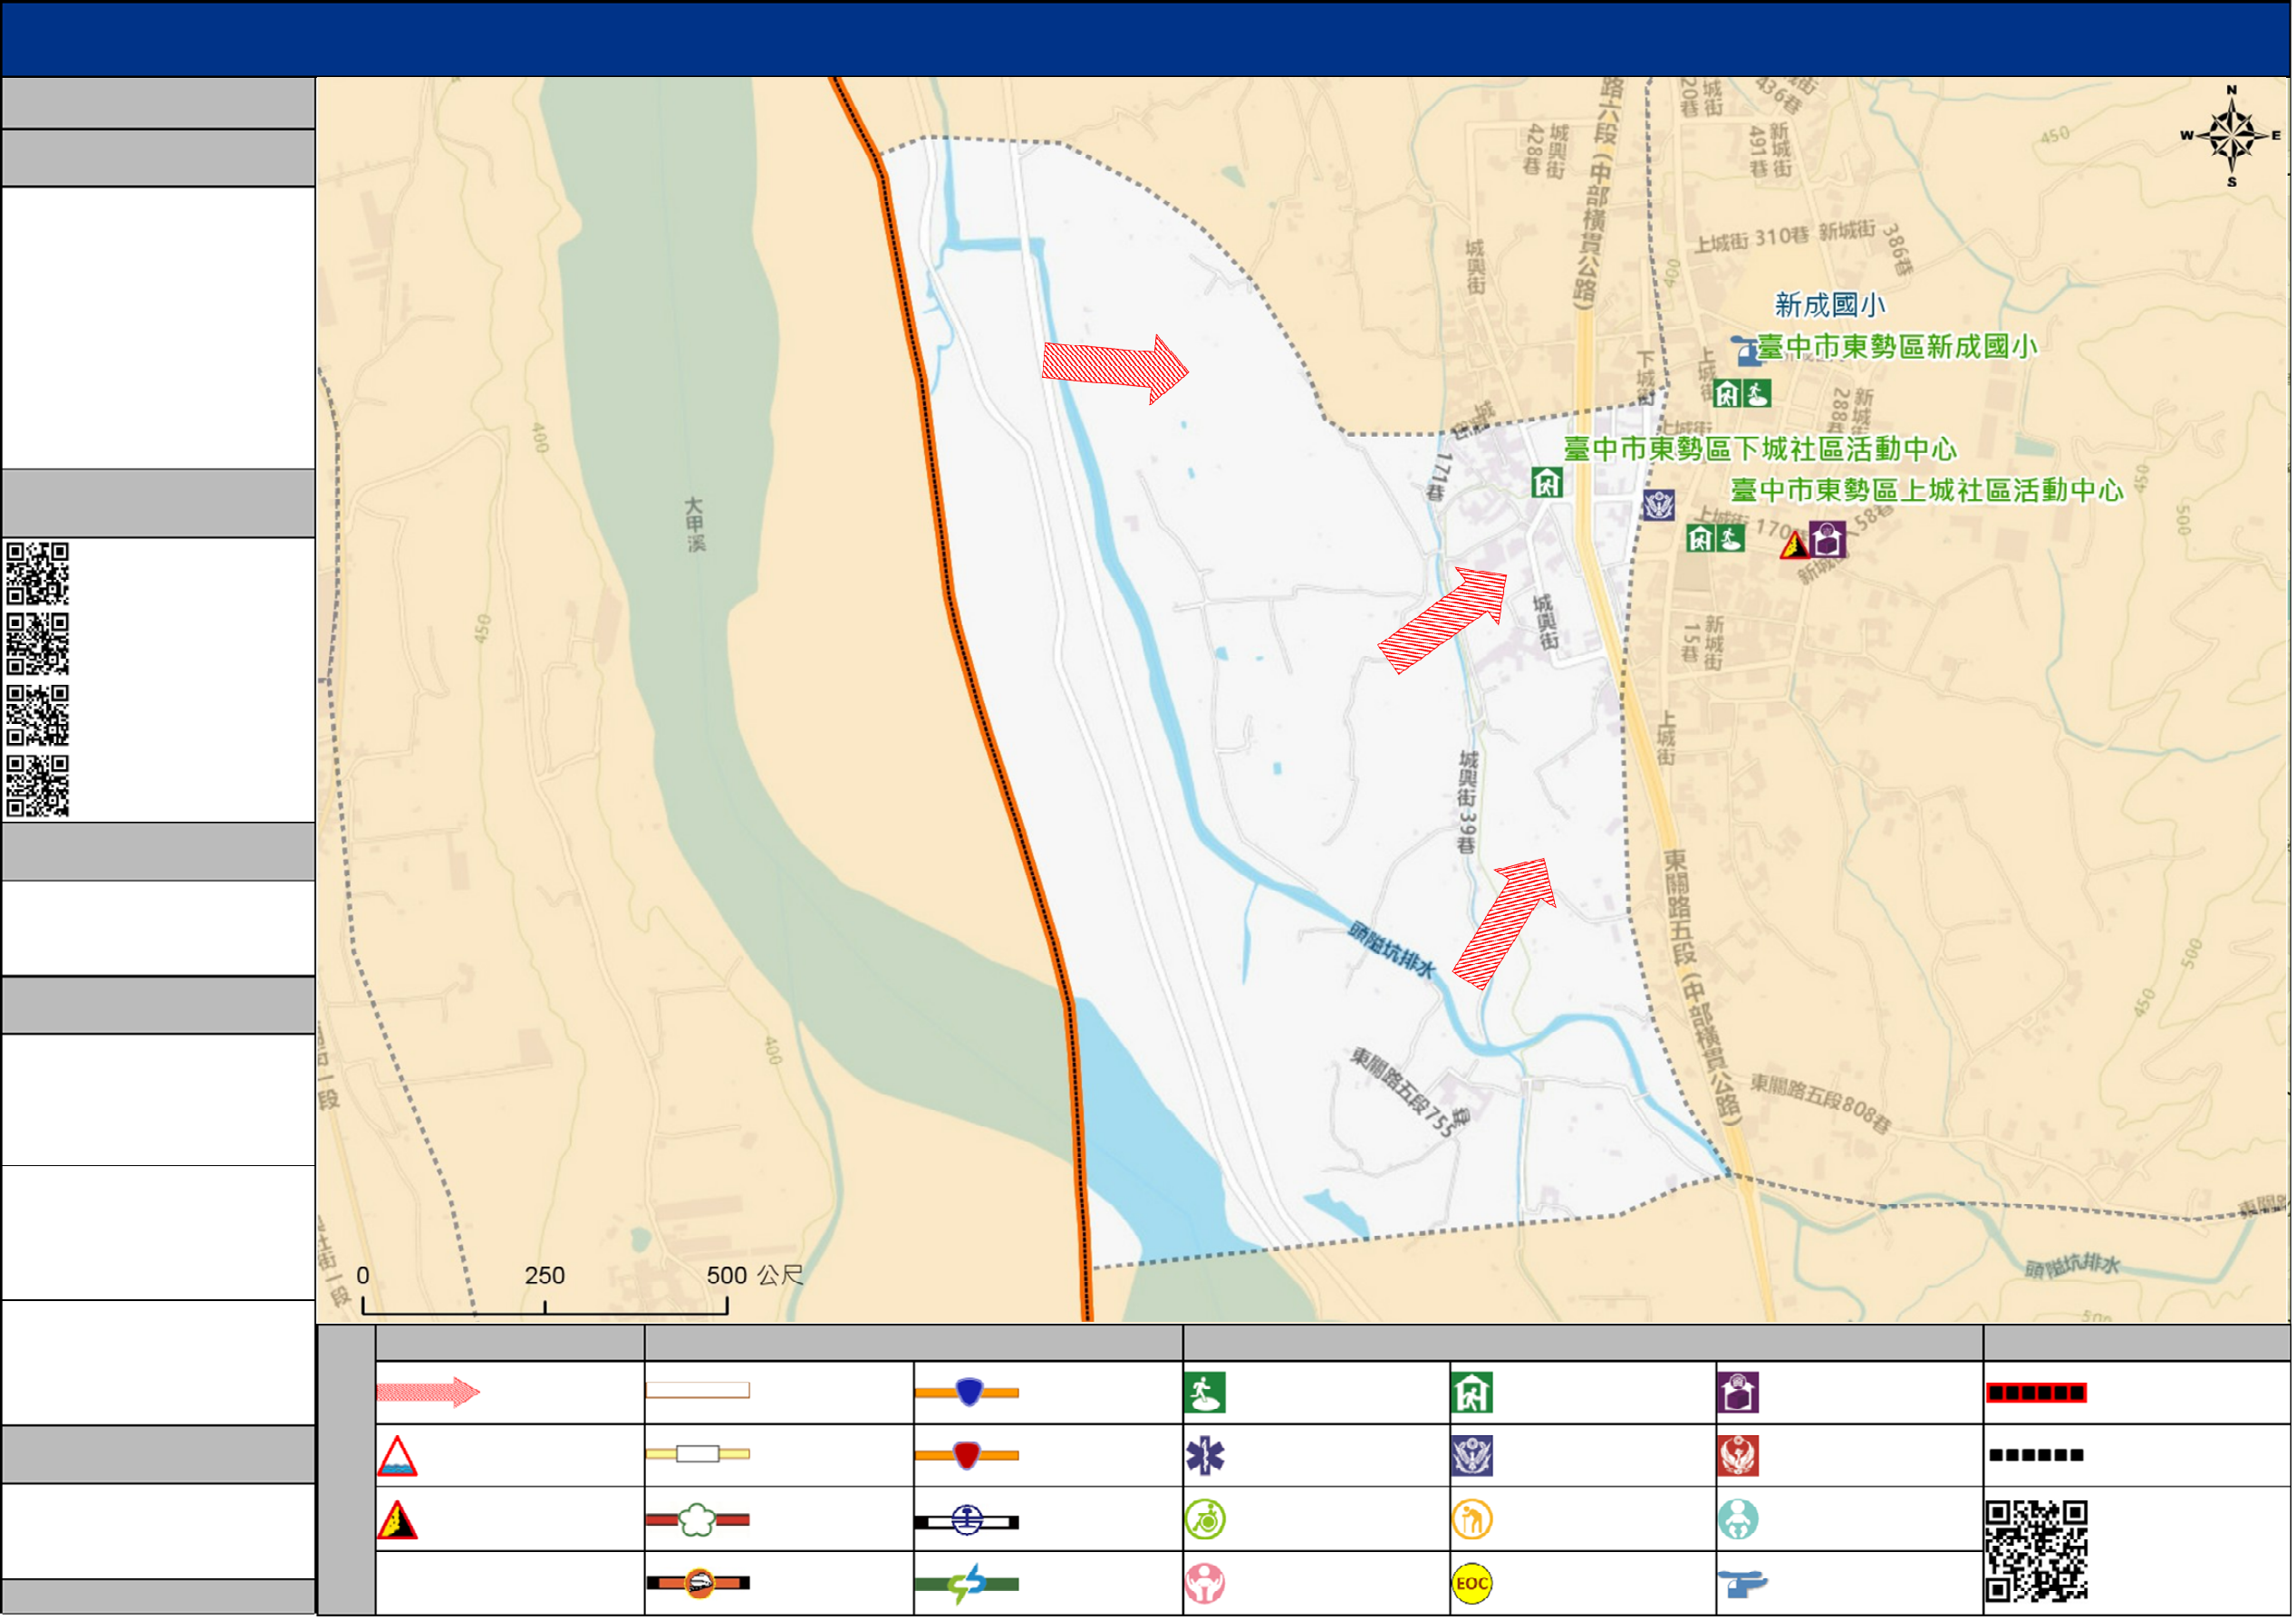Click legend green MRT line symbol
Viewport: 2296px width, 1620px height.
click(967, 1585)
